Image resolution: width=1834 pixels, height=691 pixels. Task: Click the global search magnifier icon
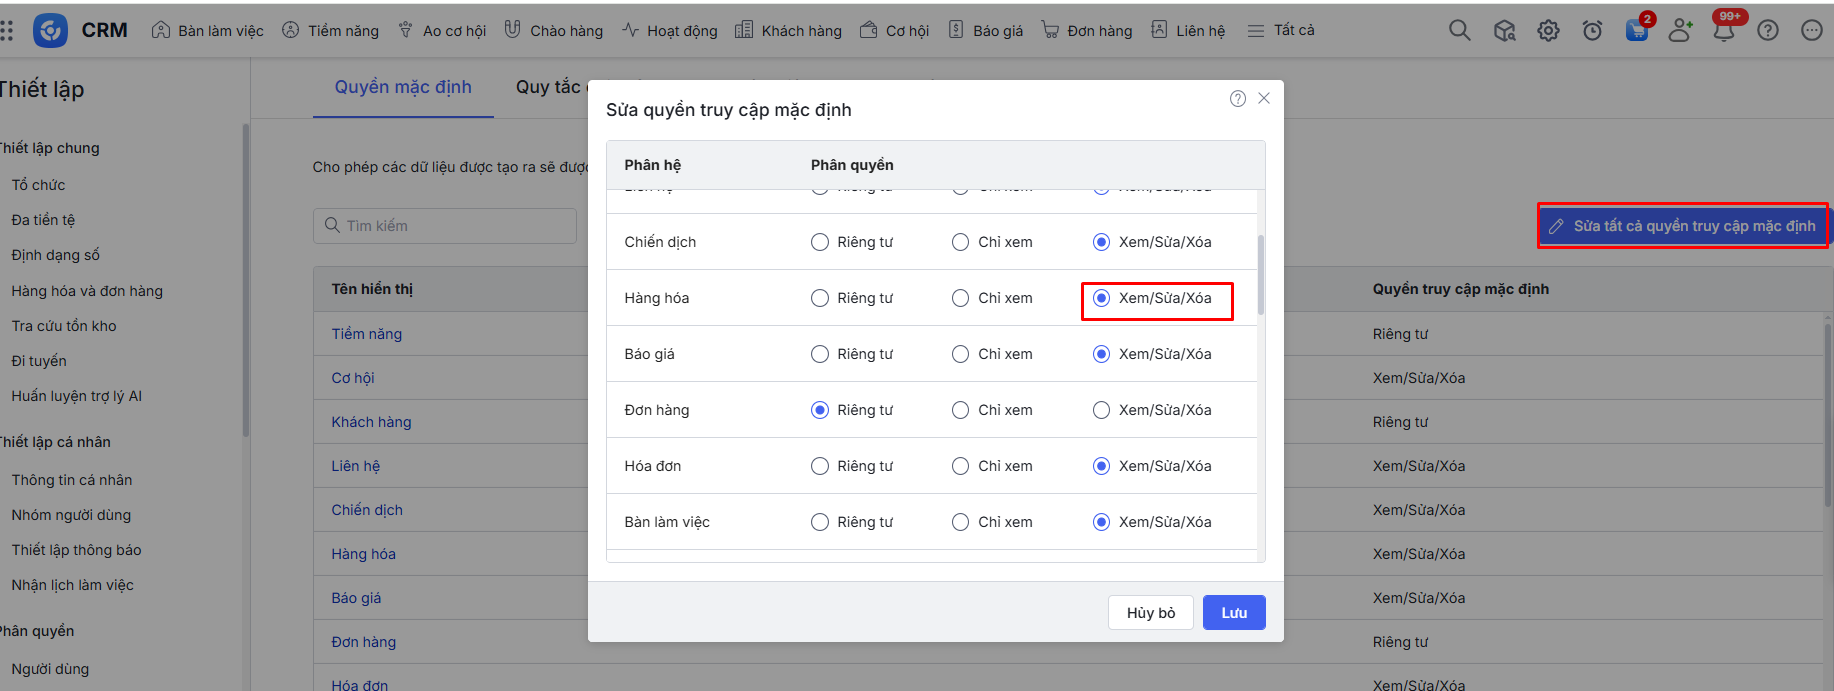coord(1460,31)
